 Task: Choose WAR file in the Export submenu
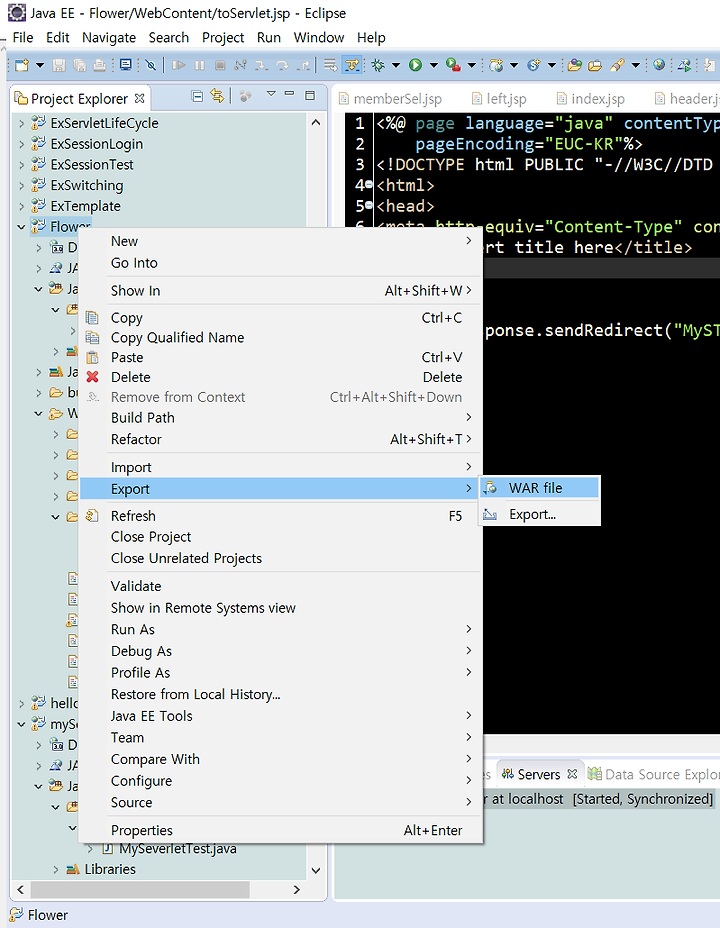click(539, 488)
